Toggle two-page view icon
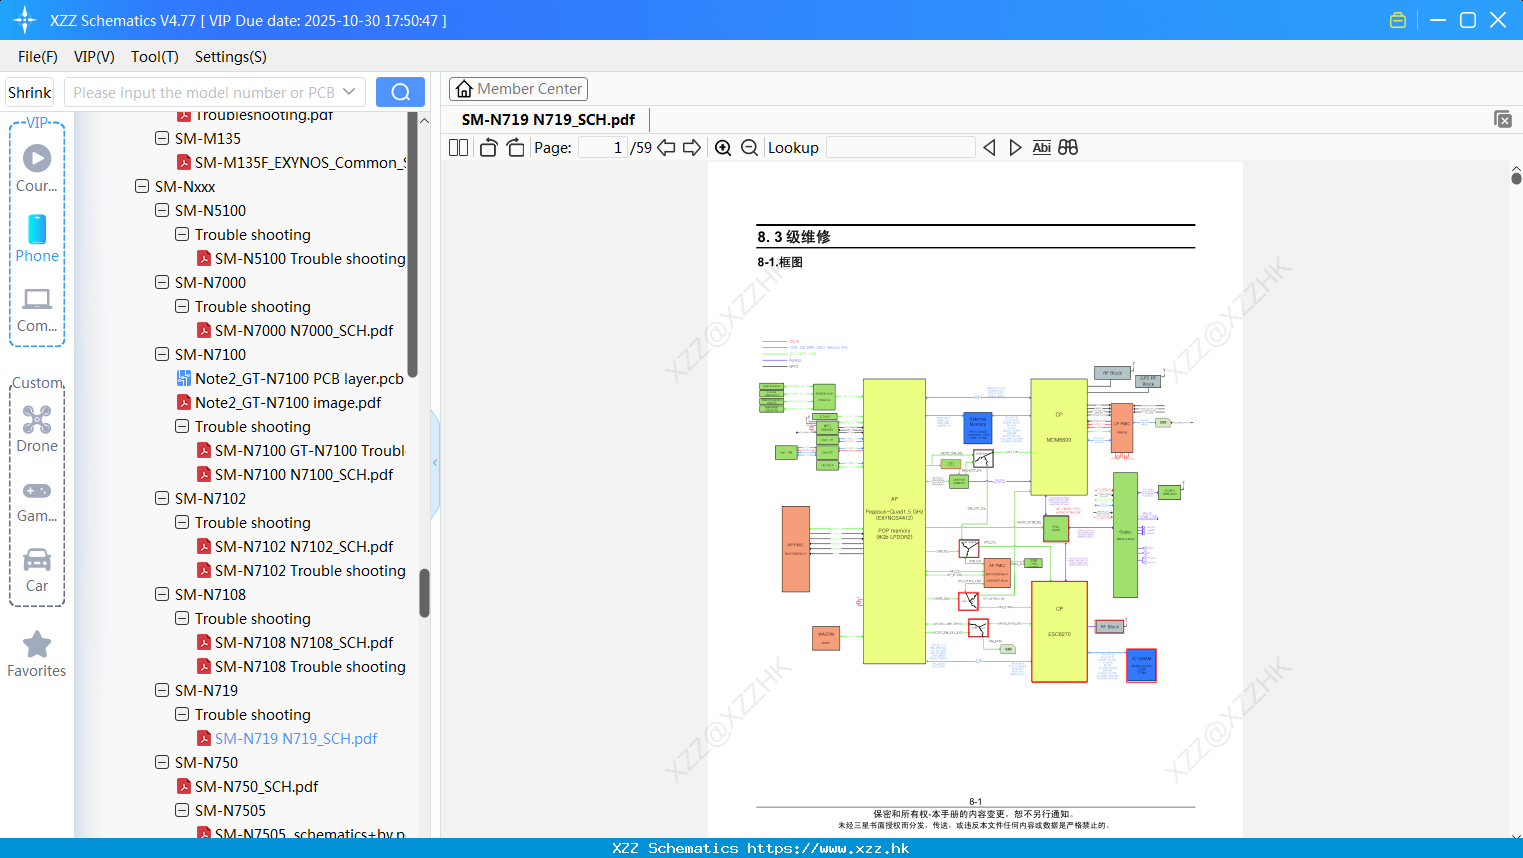The width and height of the screenshot is (1523, 858). click(458, 148)
